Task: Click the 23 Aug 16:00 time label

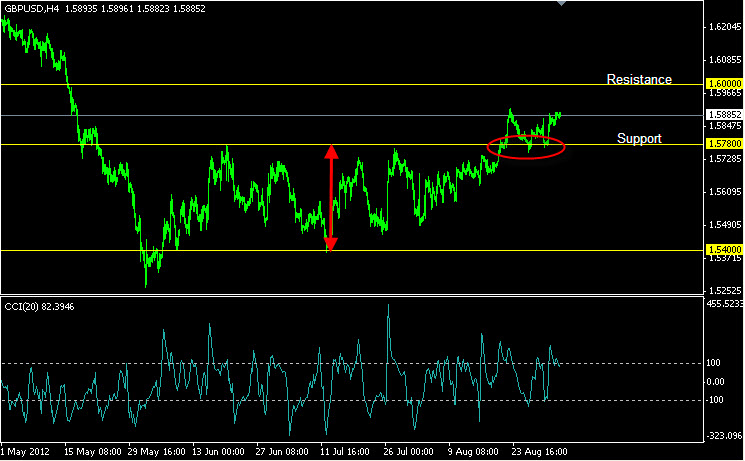Action: click(539, 451)
